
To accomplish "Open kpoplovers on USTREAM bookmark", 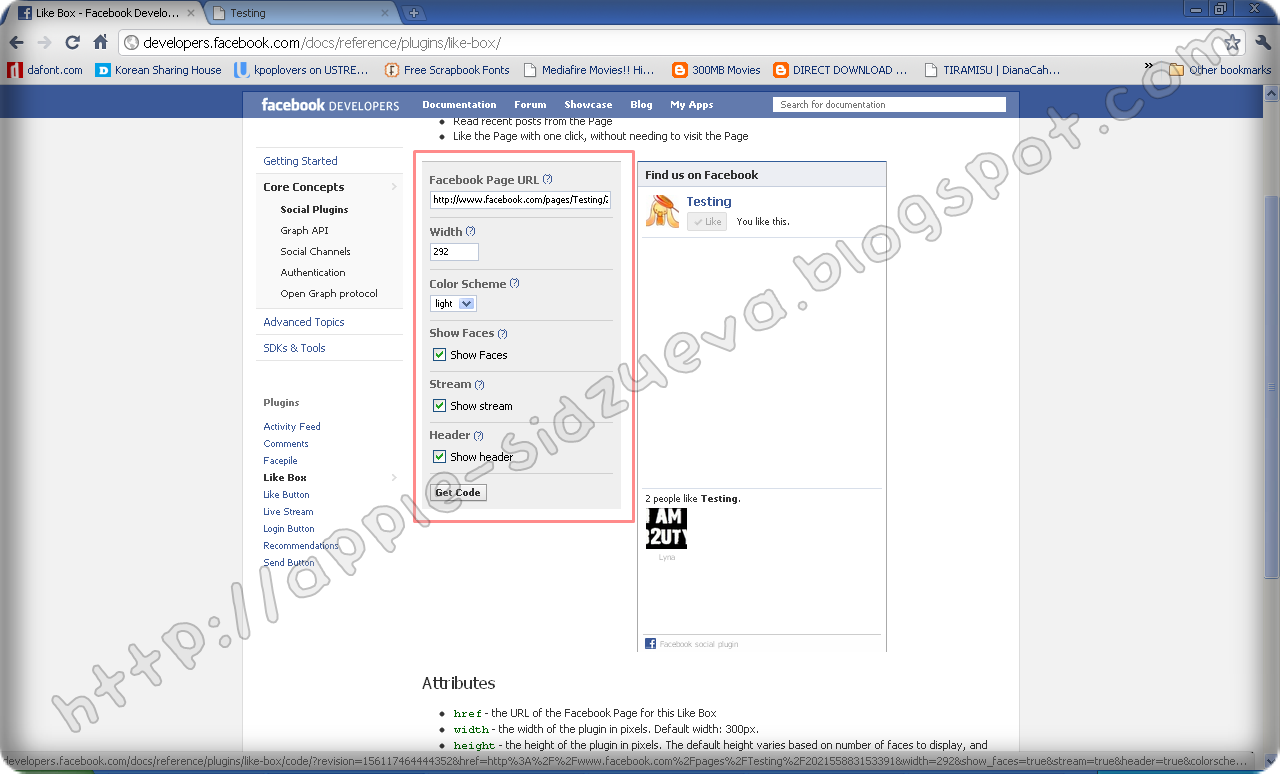I will click(x=302, y=70).
